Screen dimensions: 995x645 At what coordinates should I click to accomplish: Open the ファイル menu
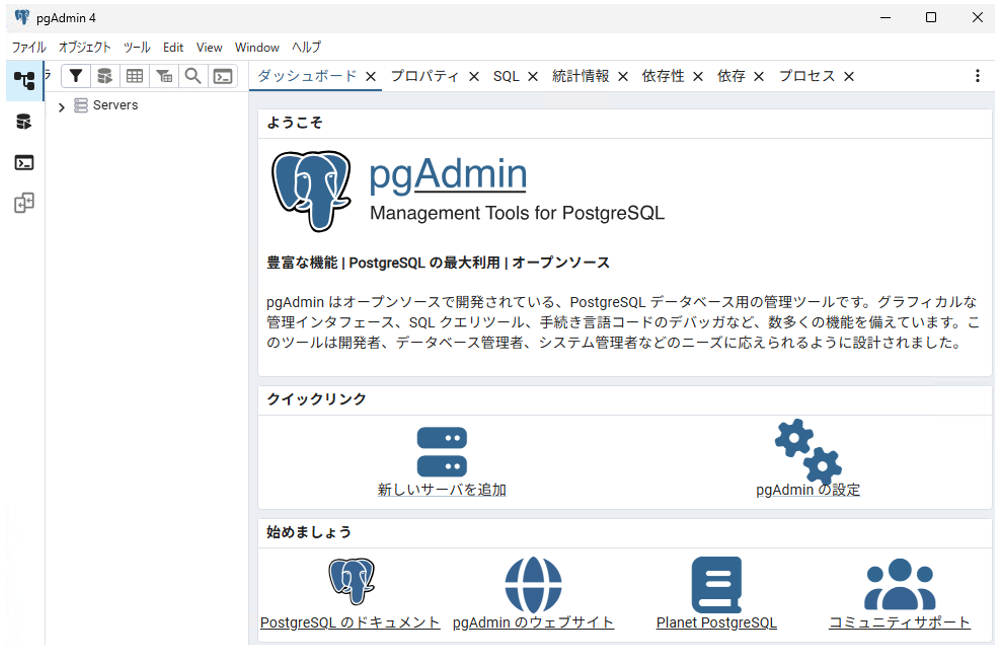(x=29, y=48)
